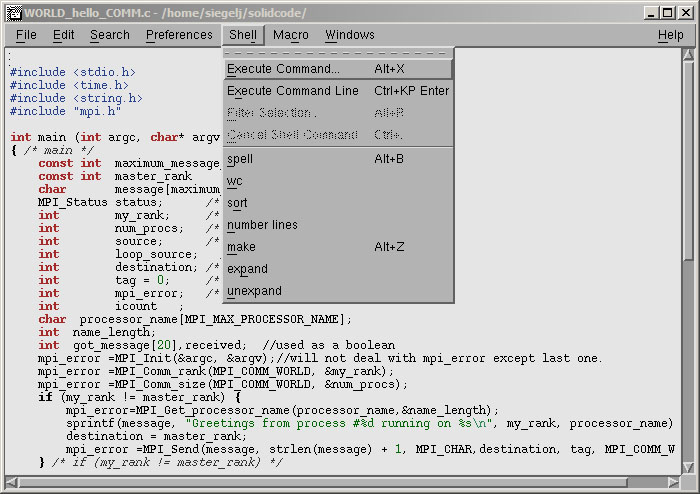Select the expand menu entry

[338, 269]
